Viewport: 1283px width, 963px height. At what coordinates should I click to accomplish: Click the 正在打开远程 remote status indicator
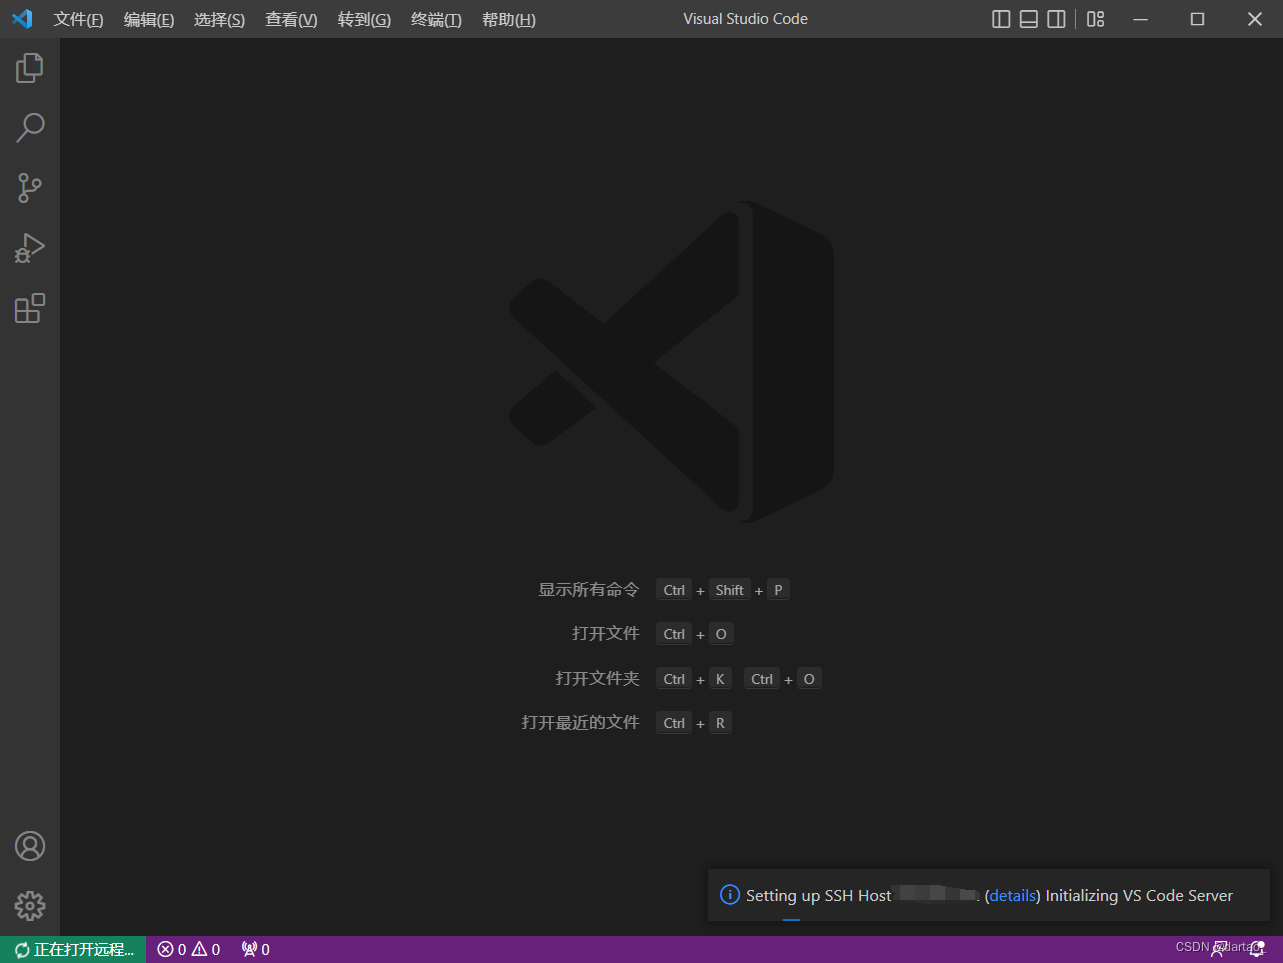[73, 950]
